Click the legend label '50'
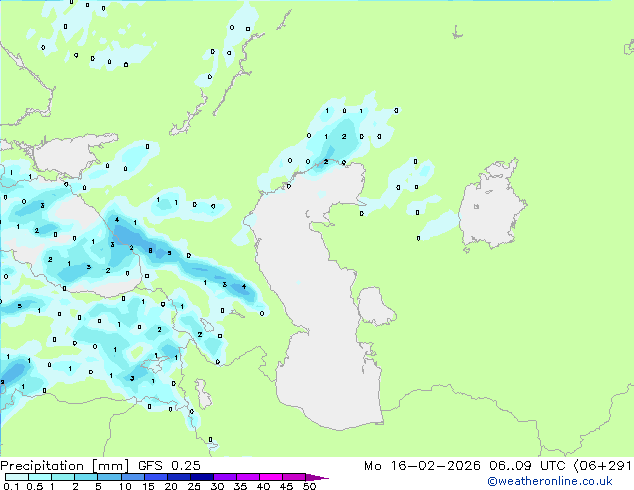Screen dimensions: 634x490 pyautogui.click(x=309, y=486)
